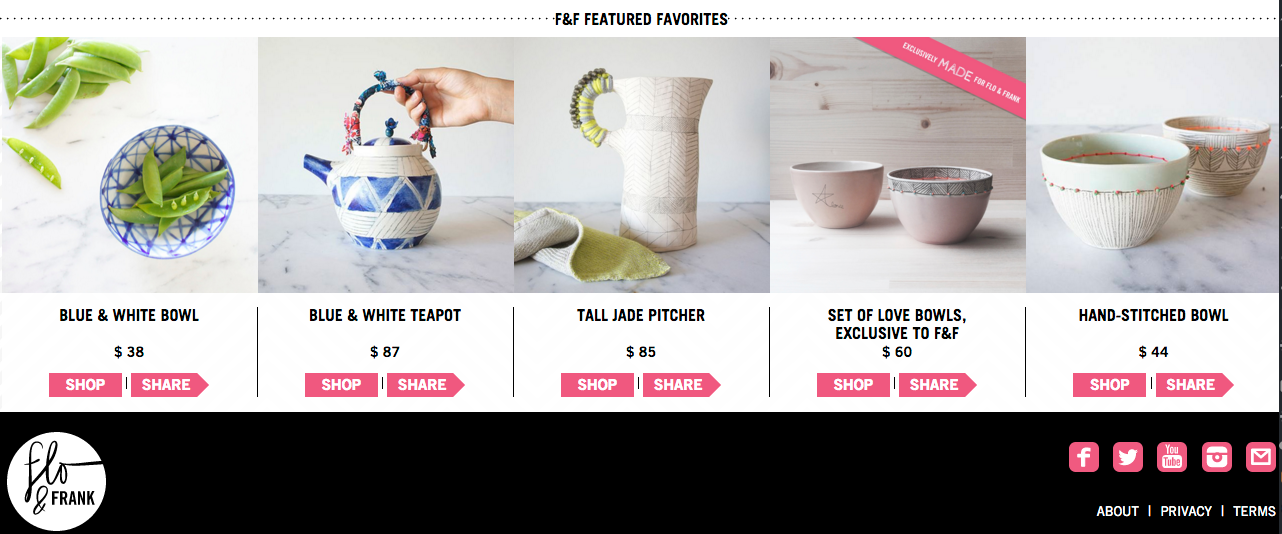
Task: Shop the Hand-Stitched Bowl
Action: click(x=1109, y=385)
